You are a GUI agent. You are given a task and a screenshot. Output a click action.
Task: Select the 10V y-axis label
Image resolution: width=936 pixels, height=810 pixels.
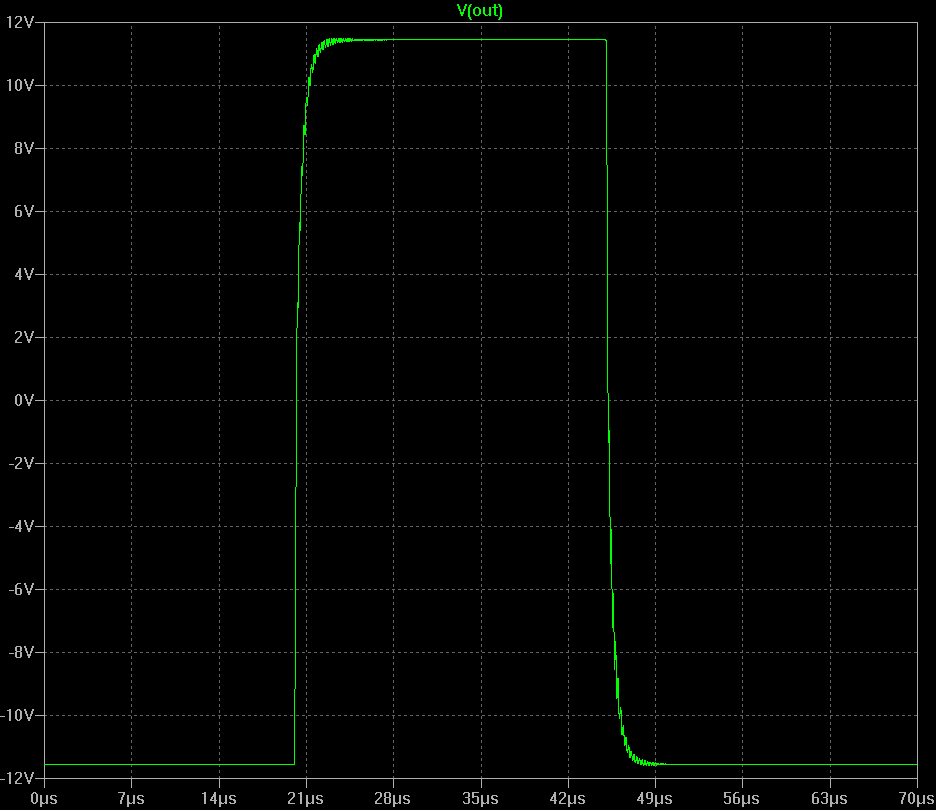tap(20, 85)
